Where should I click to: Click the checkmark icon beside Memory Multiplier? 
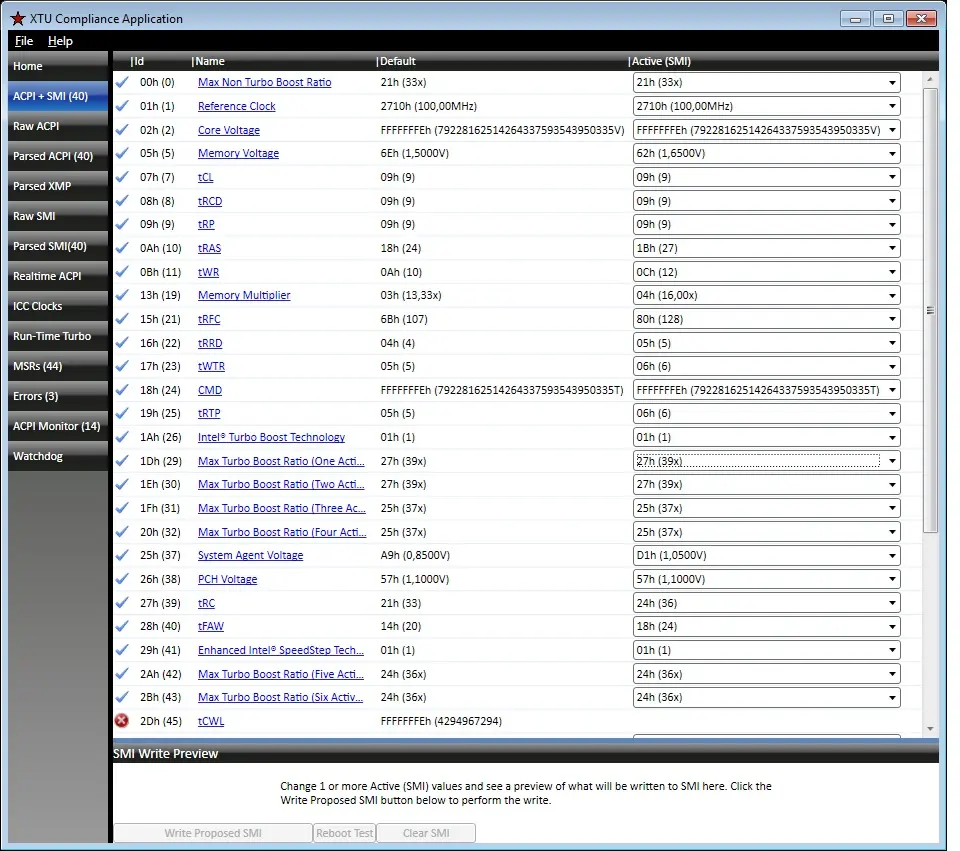click(122, 296)
